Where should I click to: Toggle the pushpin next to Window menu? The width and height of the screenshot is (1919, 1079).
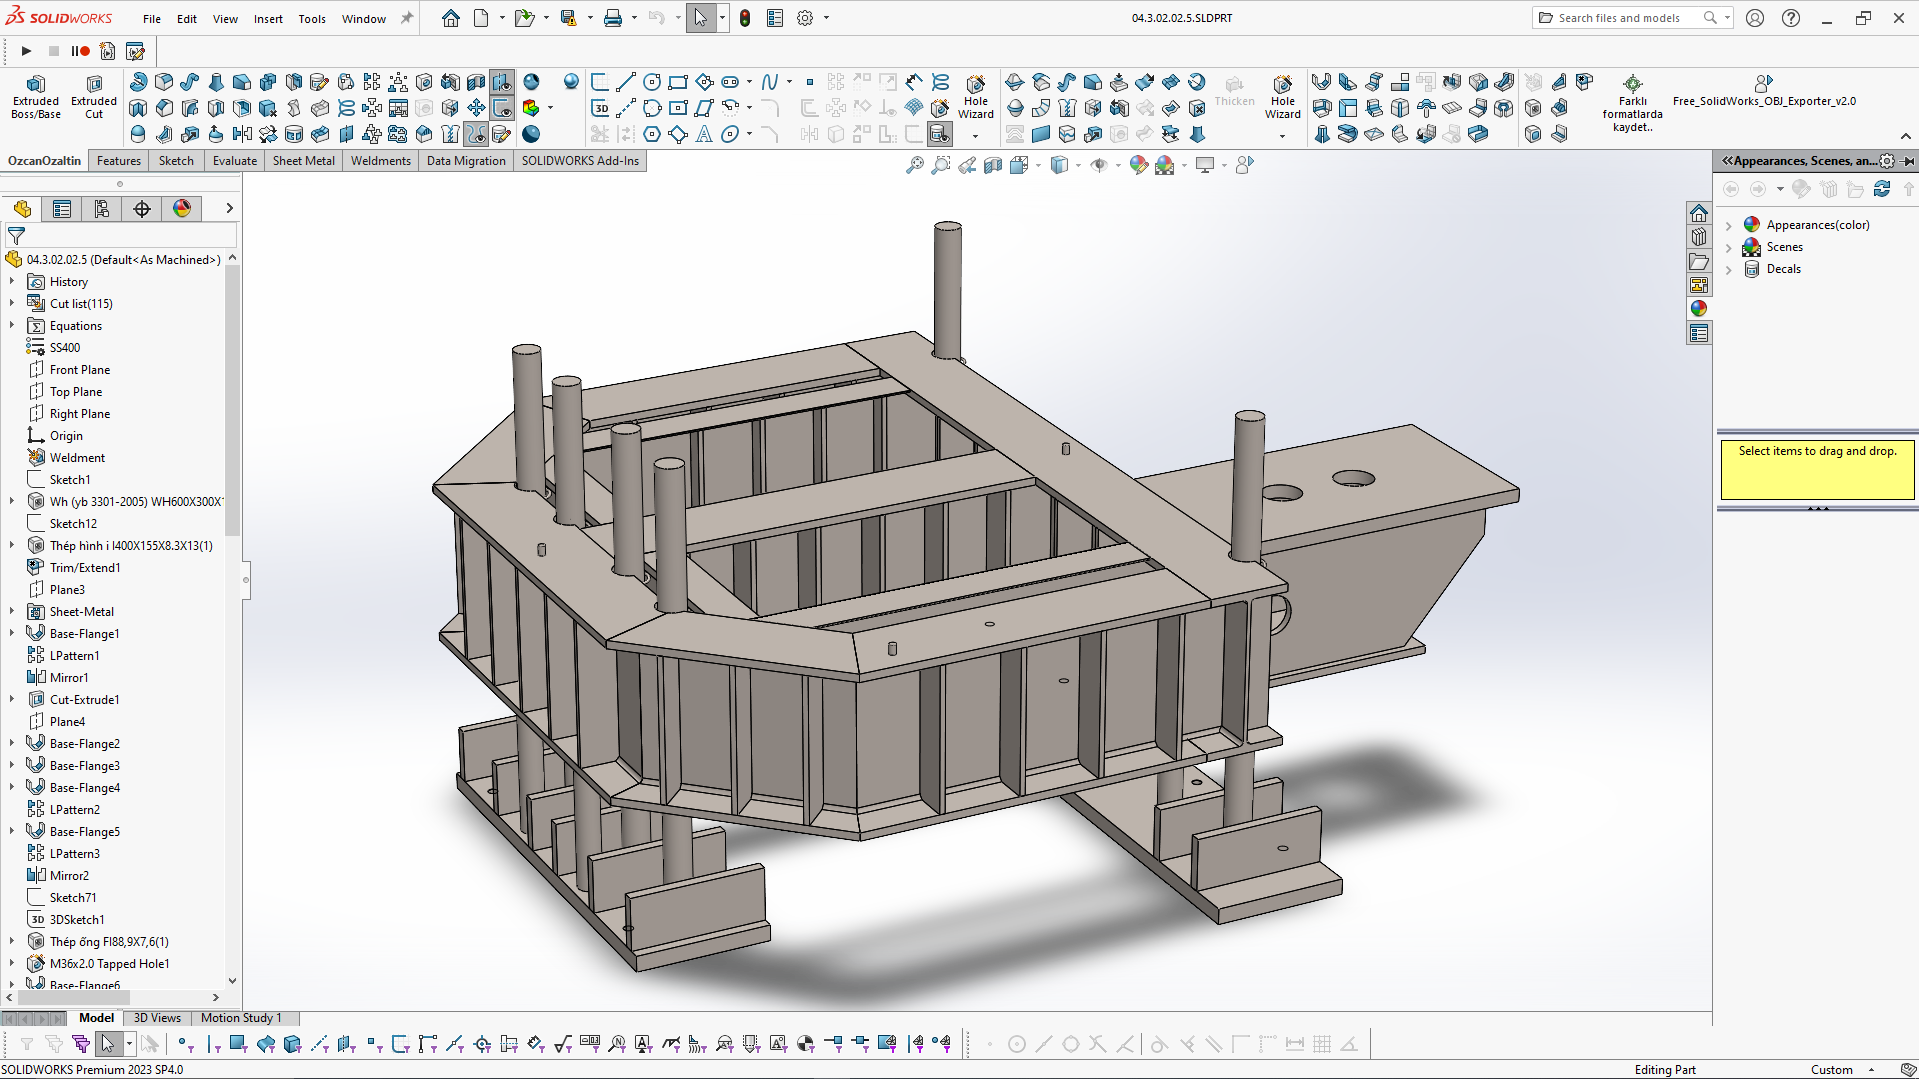pos(407,18)
